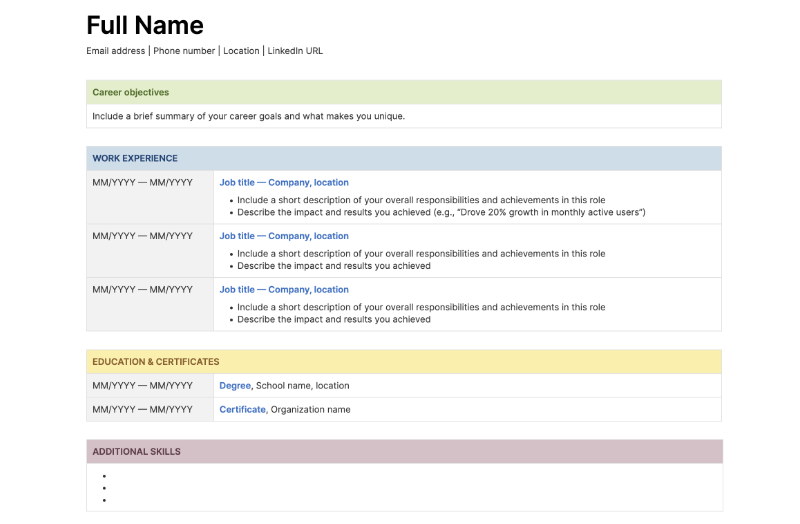
Task: Click the green Career objectives header
Action: point(404,92)
